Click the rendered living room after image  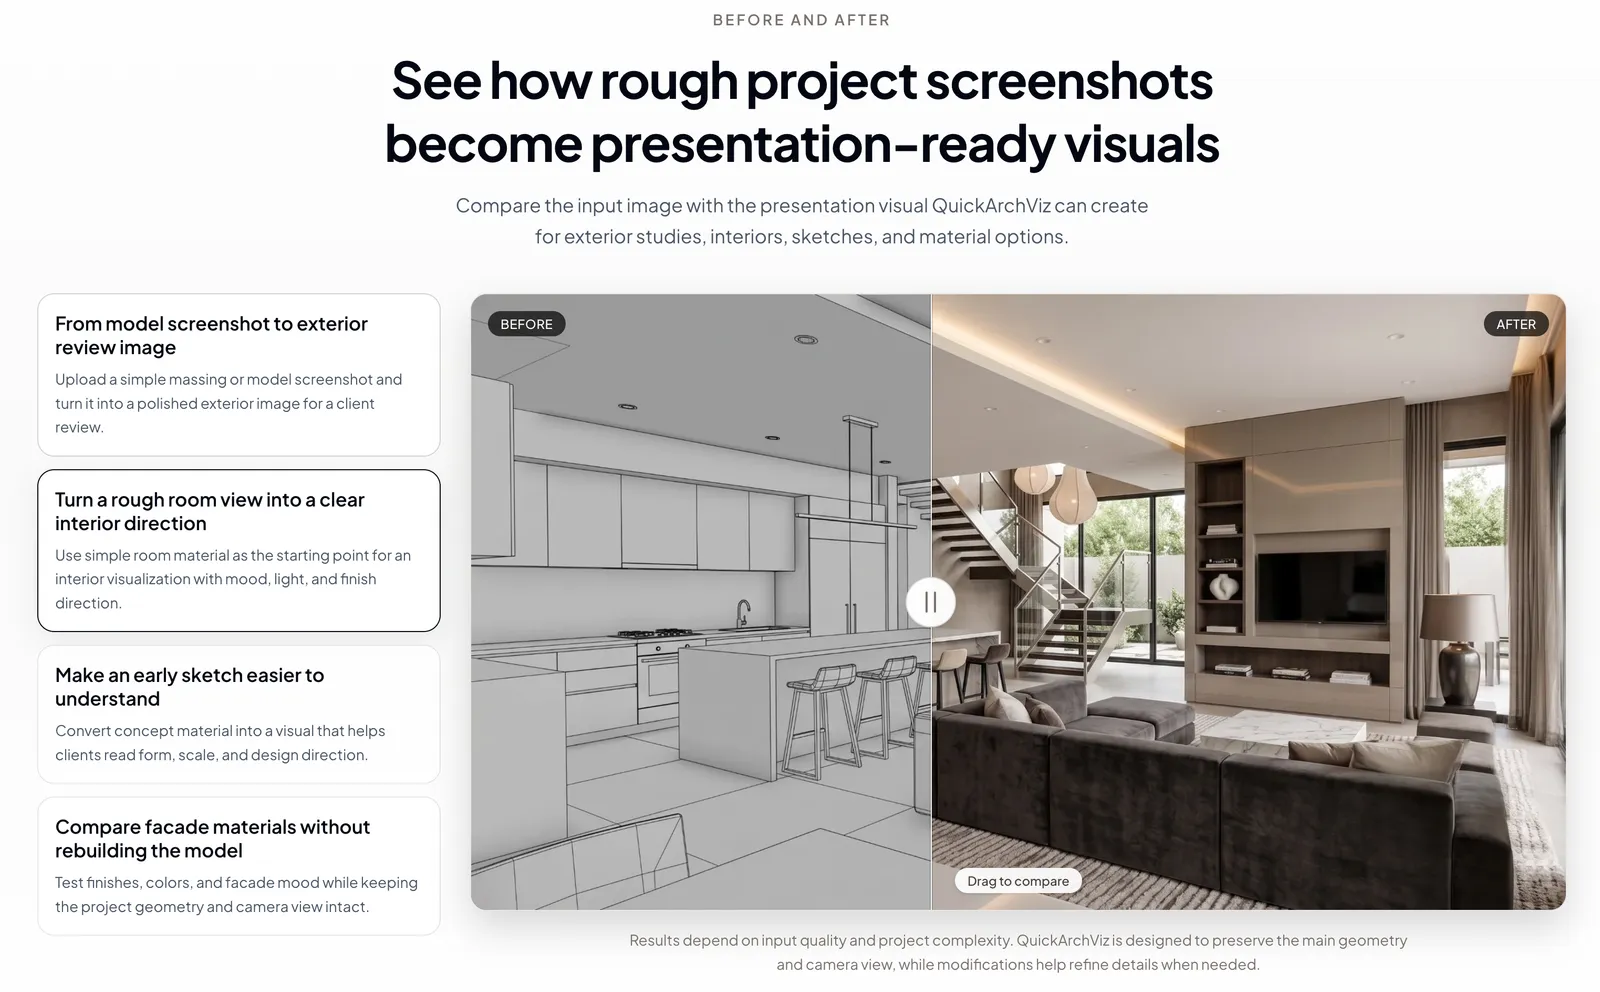tap(1248, 602)
